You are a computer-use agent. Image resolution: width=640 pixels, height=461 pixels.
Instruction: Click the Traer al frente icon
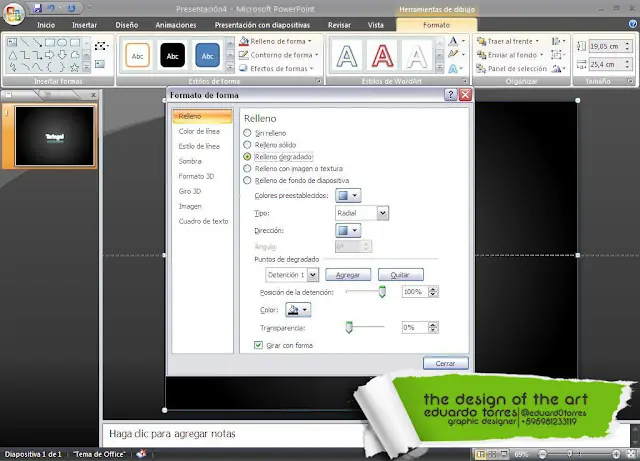click(x=481, y=41)
